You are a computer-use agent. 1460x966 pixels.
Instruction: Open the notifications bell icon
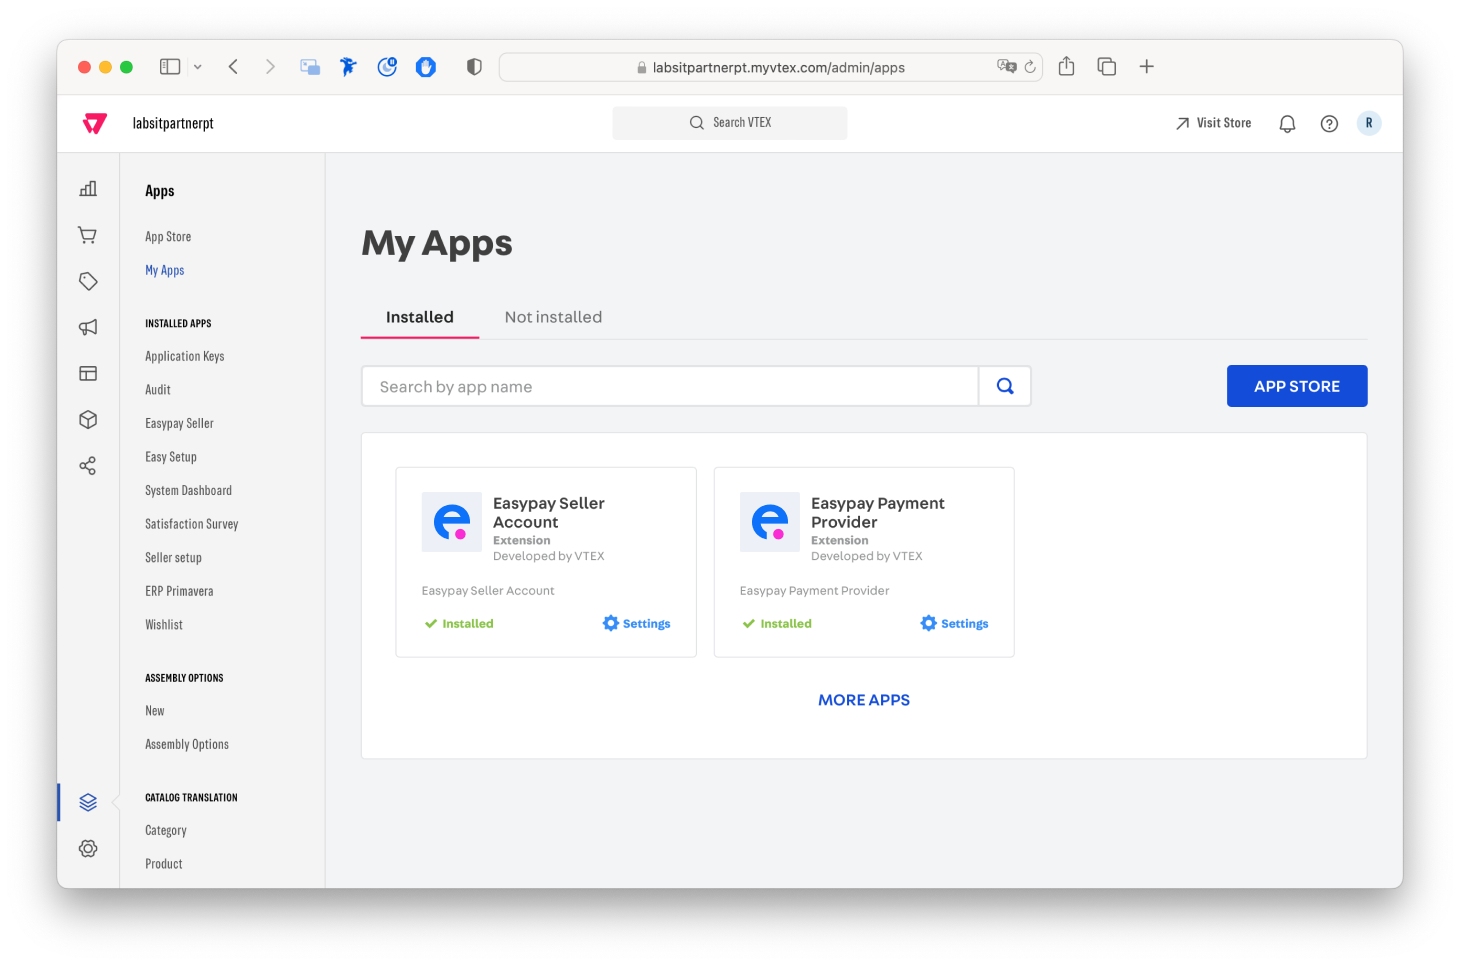[1287, 124]
